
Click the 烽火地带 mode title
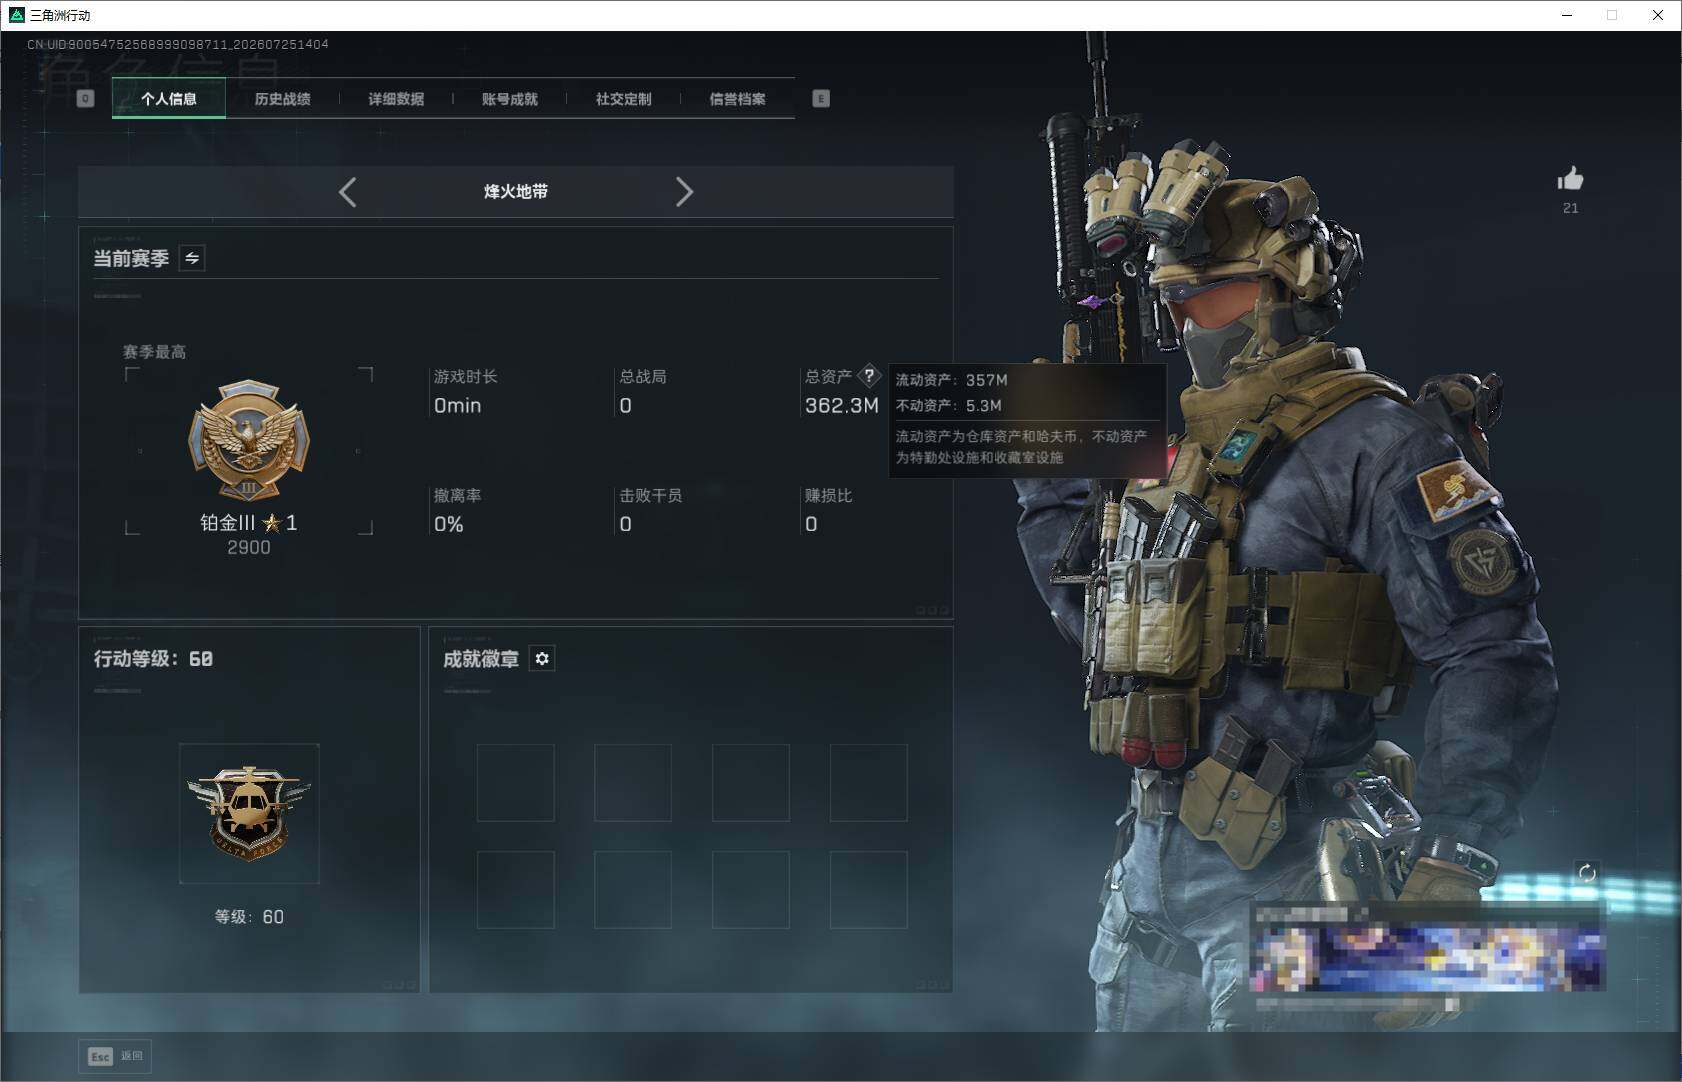(x=516, y=191)
